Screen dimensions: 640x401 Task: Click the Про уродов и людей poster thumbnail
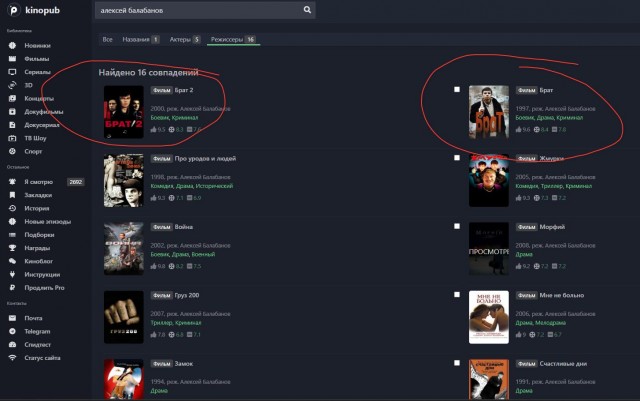pyautogui.click(x=124, y=180)
